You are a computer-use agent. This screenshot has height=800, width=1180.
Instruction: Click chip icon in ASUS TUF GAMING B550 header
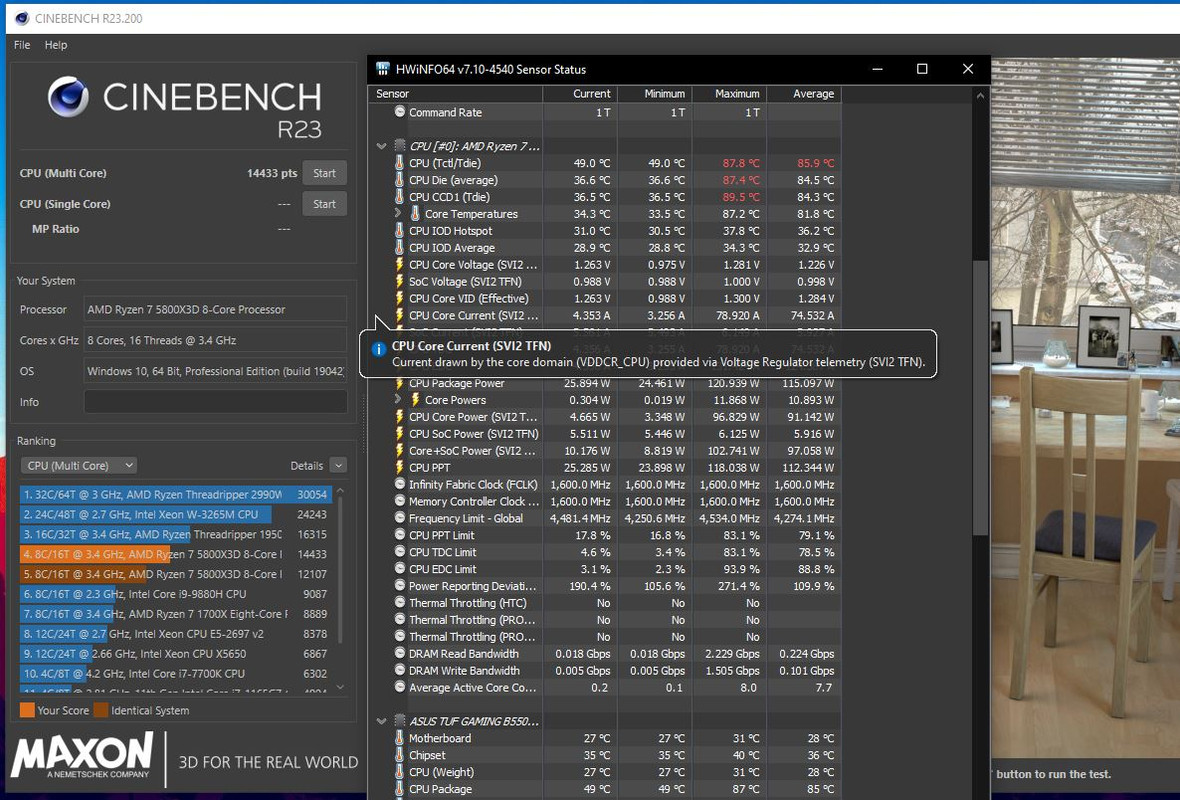pyautogui.click(x=400, y=721)
